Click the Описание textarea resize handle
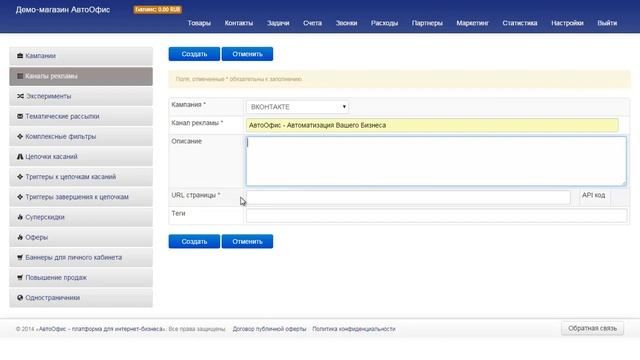Viewport: 640px width, 360px height. (624, 183)
